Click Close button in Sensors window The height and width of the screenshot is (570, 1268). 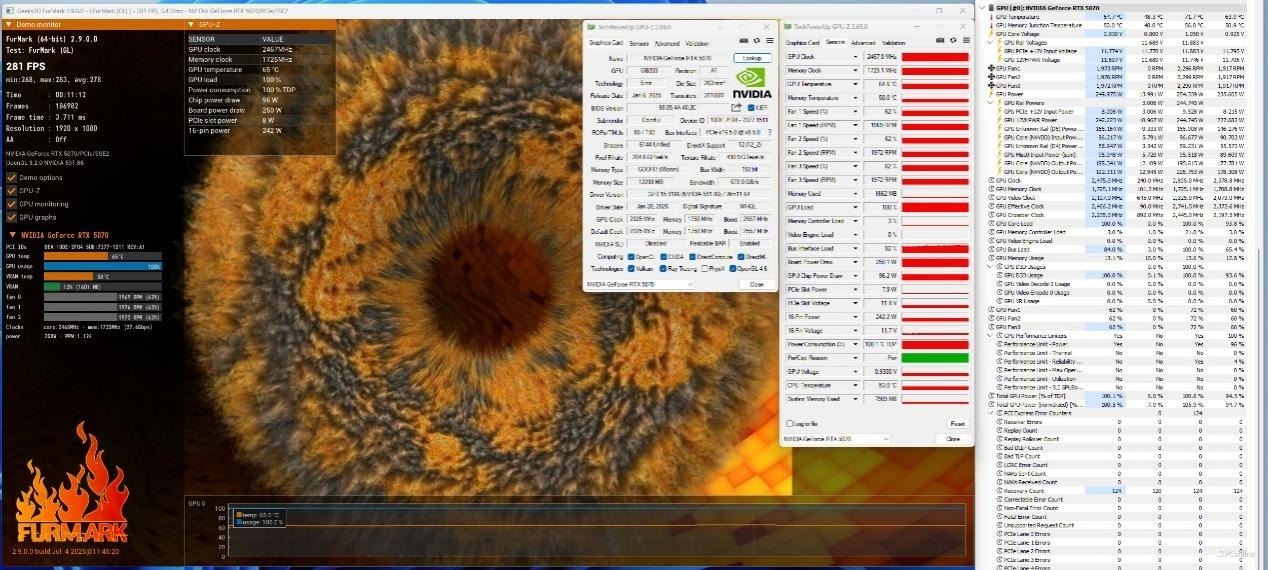pos(953,438)
